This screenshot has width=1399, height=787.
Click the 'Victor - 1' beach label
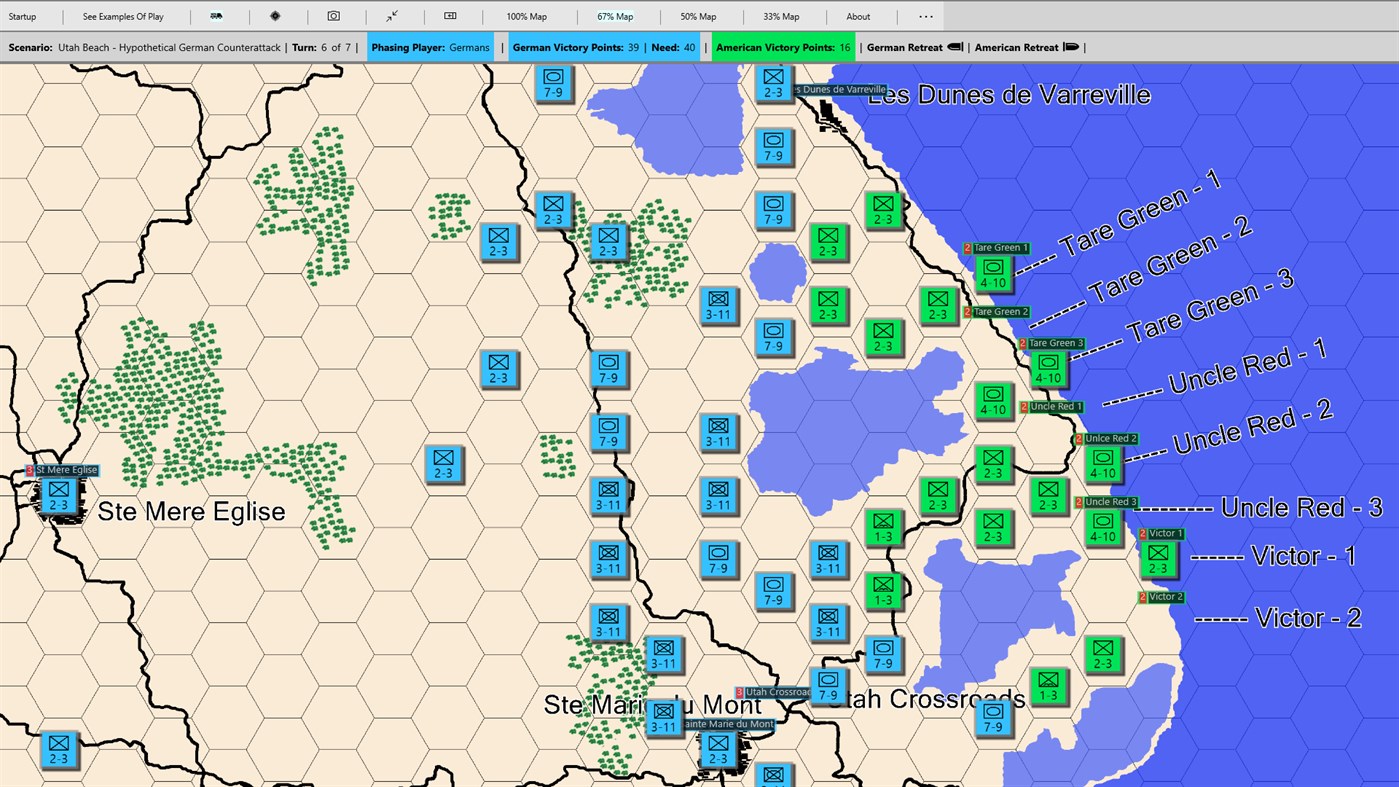point(1303,556)
